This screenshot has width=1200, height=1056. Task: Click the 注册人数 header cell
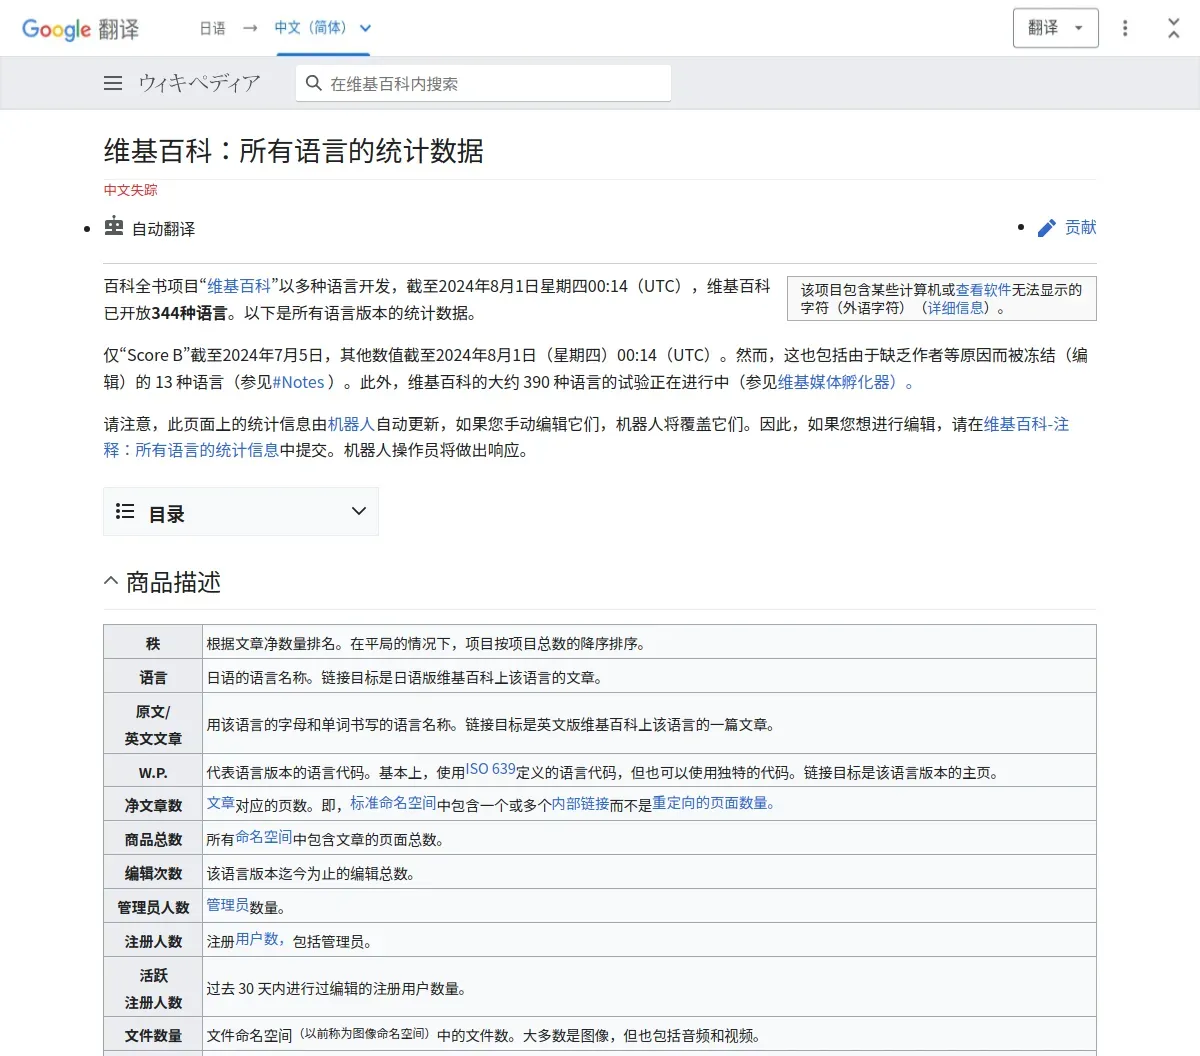pos(153,941)
